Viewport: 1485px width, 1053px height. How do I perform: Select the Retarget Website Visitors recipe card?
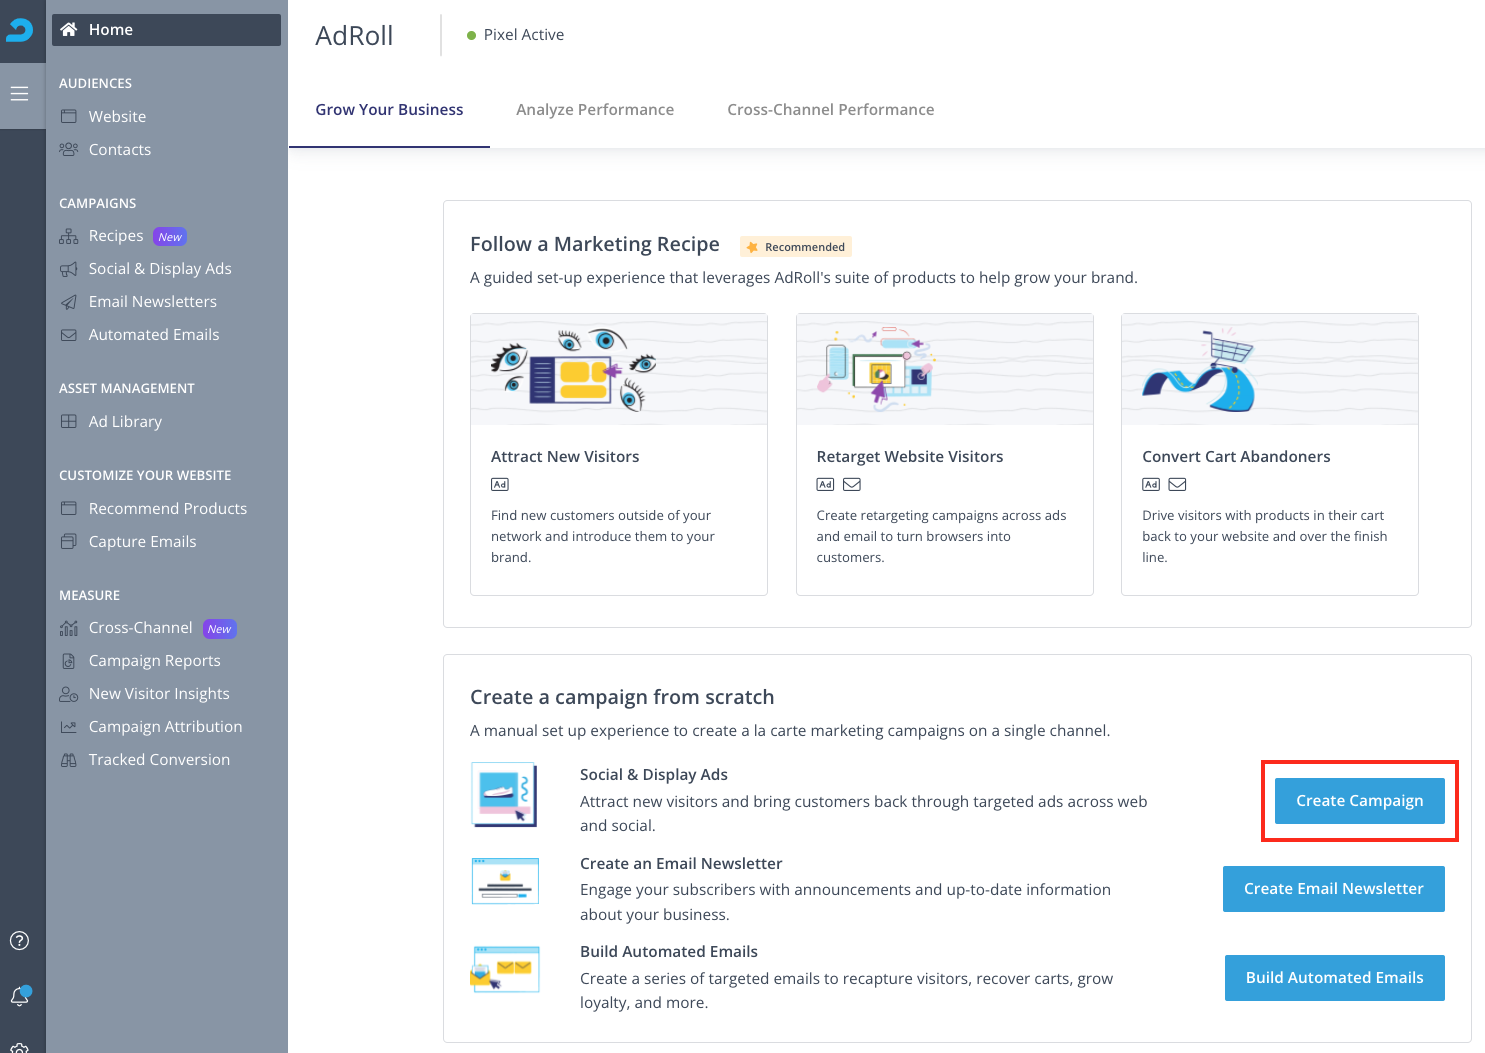[945, 455]
